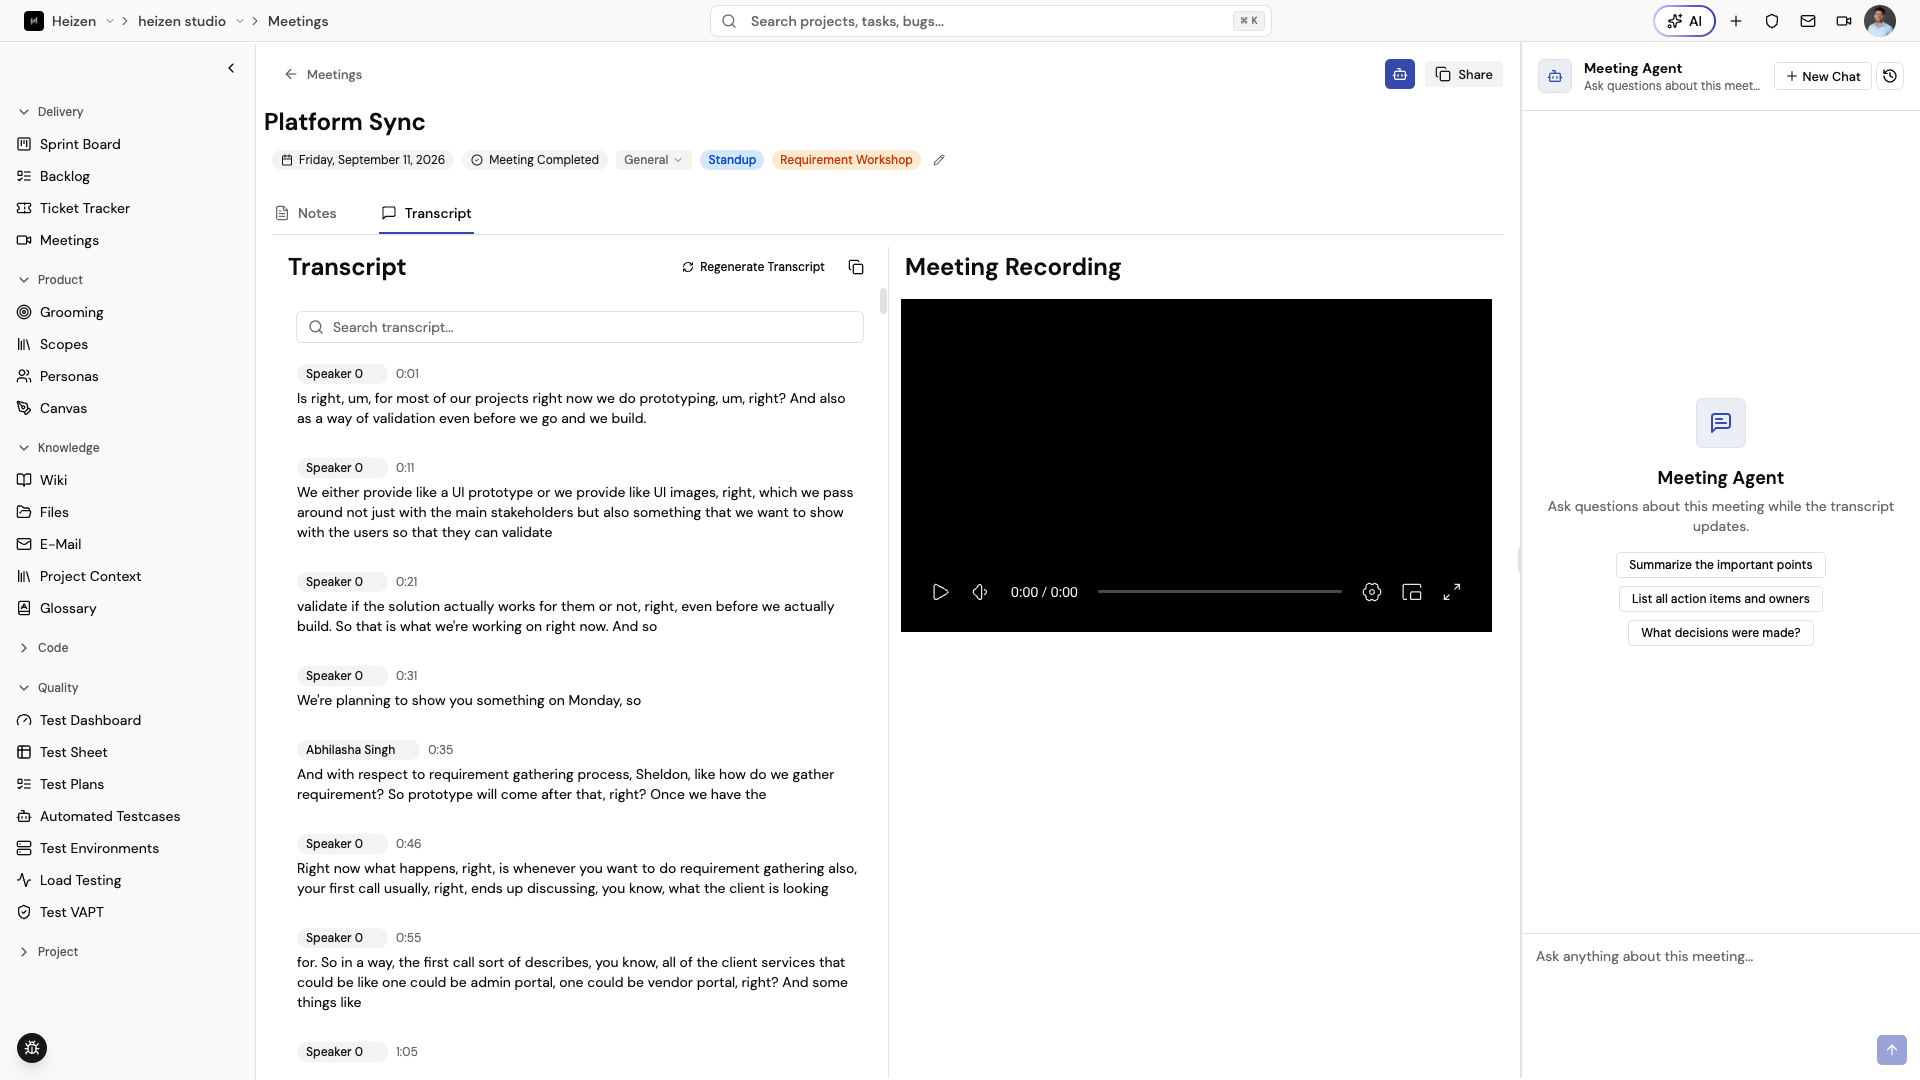Viewport: 1920px width, 1080px height.
Task: Collapse the Knowledge section
Action: [58, 448]
